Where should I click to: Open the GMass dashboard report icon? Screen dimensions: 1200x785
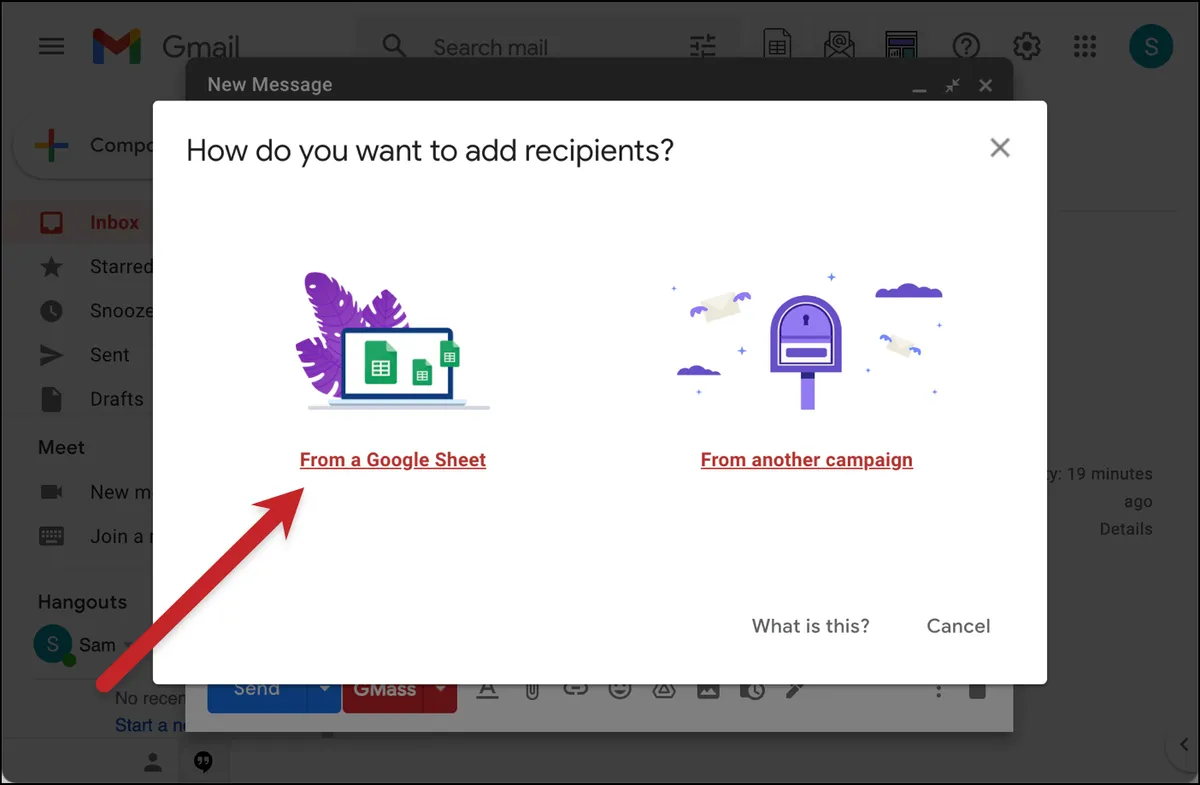[902, 46]
